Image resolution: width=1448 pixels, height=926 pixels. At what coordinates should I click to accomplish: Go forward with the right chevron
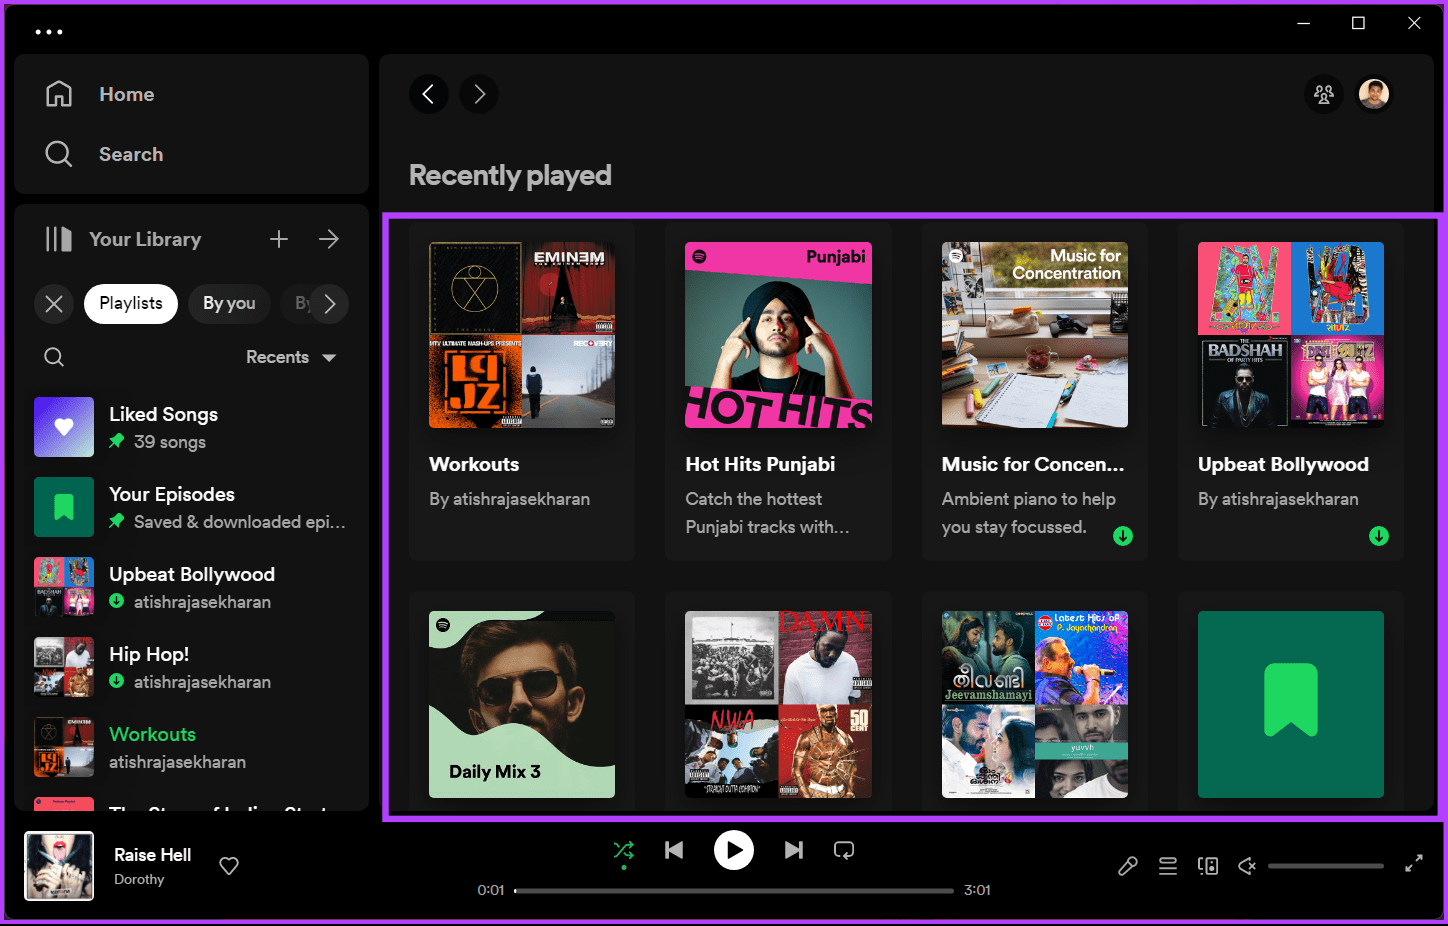click(x=479, y=94)
